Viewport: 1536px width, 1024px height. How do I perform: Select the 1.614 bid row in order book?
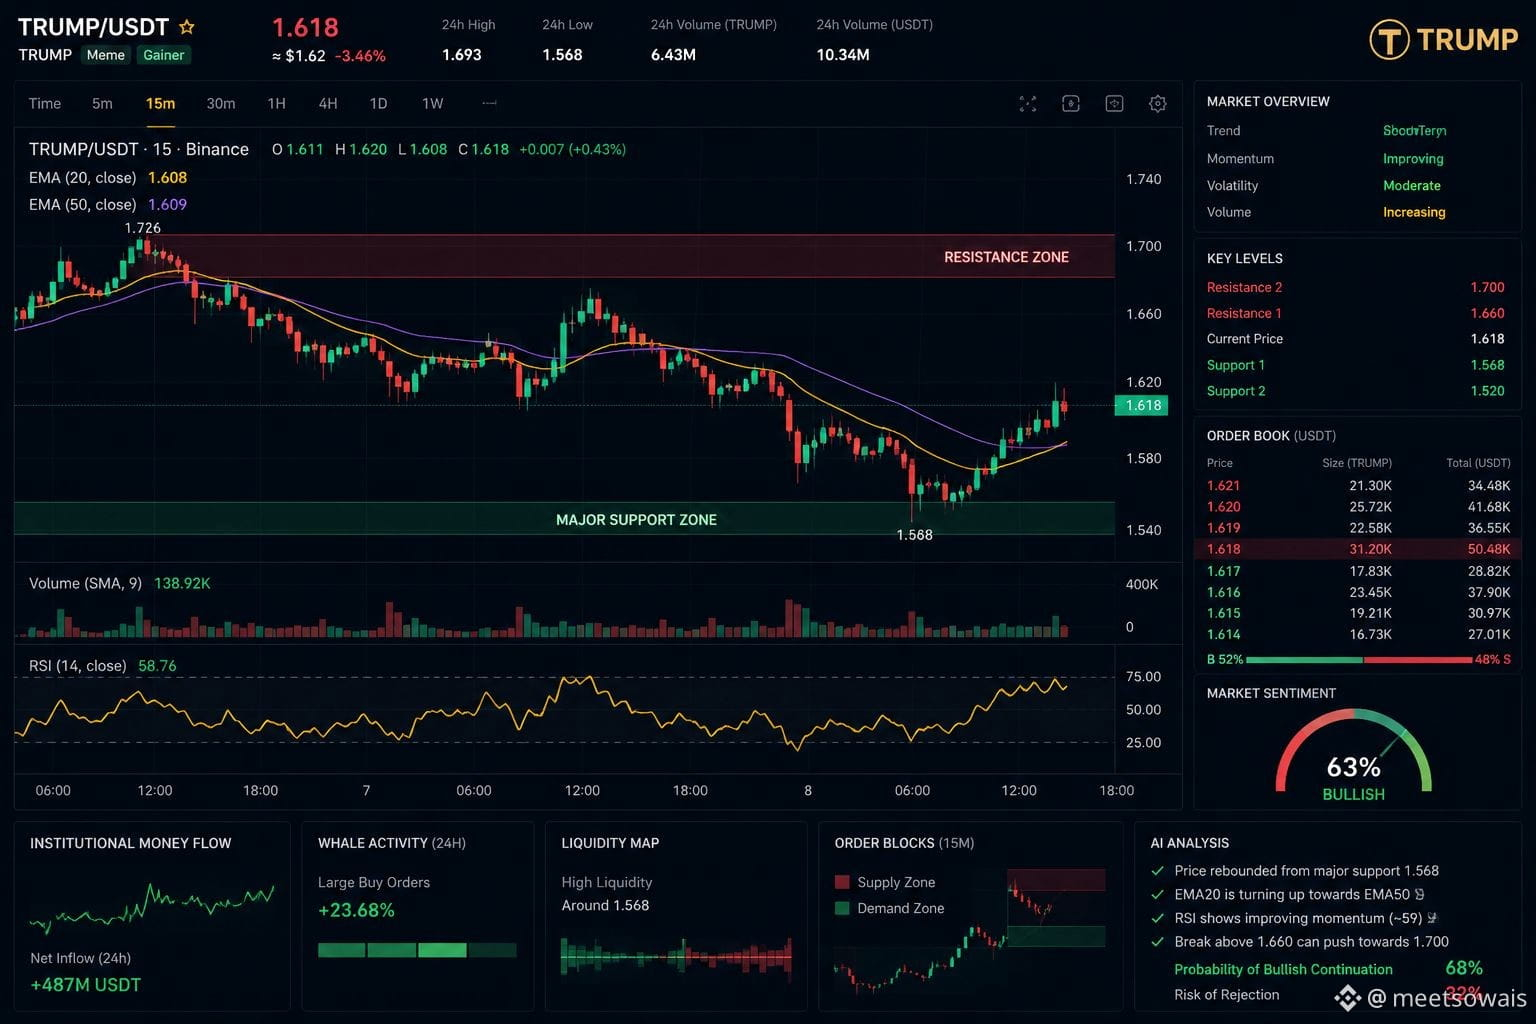pyautogui.click(x=1358, y=634)
